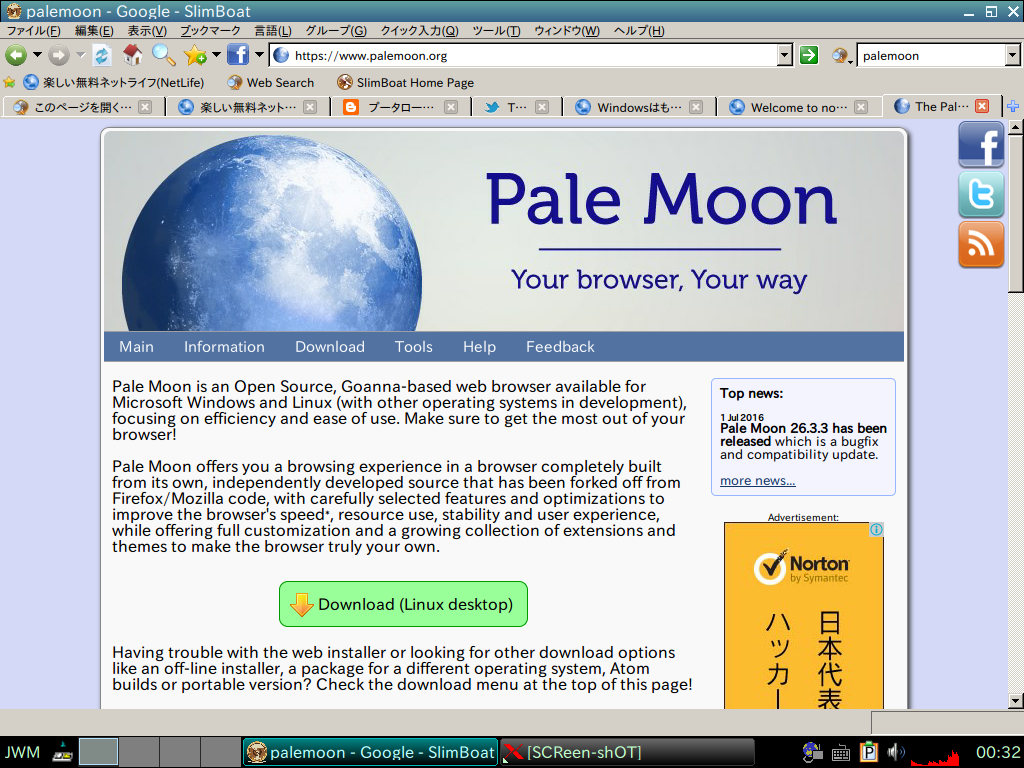Expand the search box dropdown arrow

[x=1013, y=56]
